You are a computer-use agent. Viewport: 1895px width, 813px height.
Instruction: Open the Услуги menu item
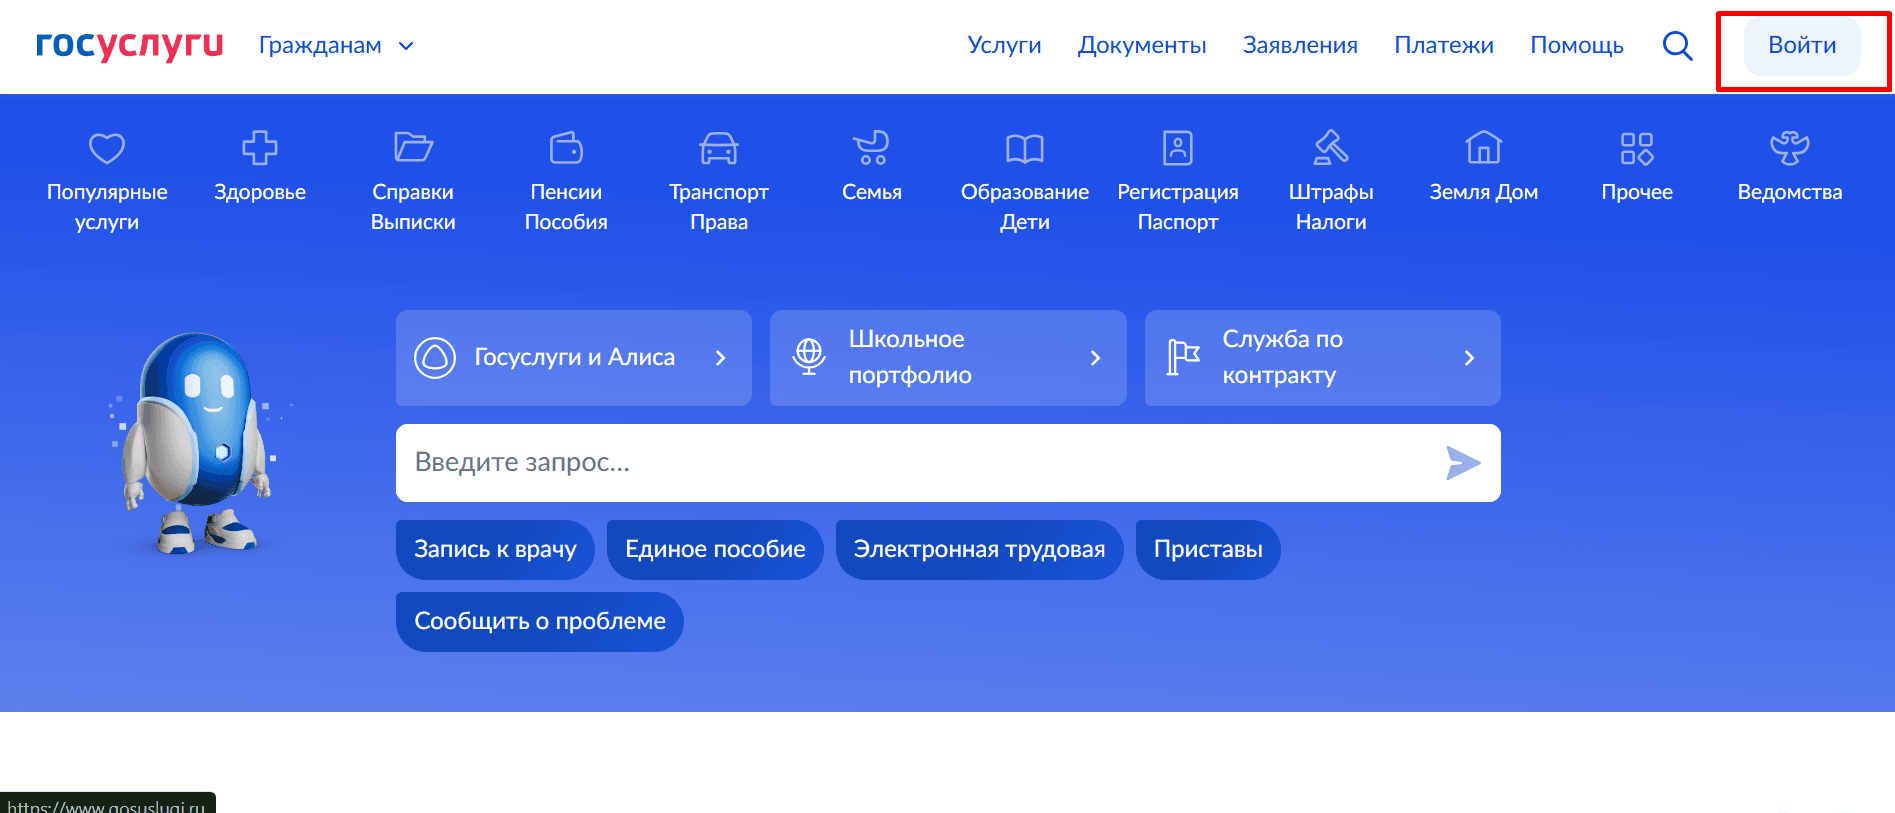coord(1004,45)
